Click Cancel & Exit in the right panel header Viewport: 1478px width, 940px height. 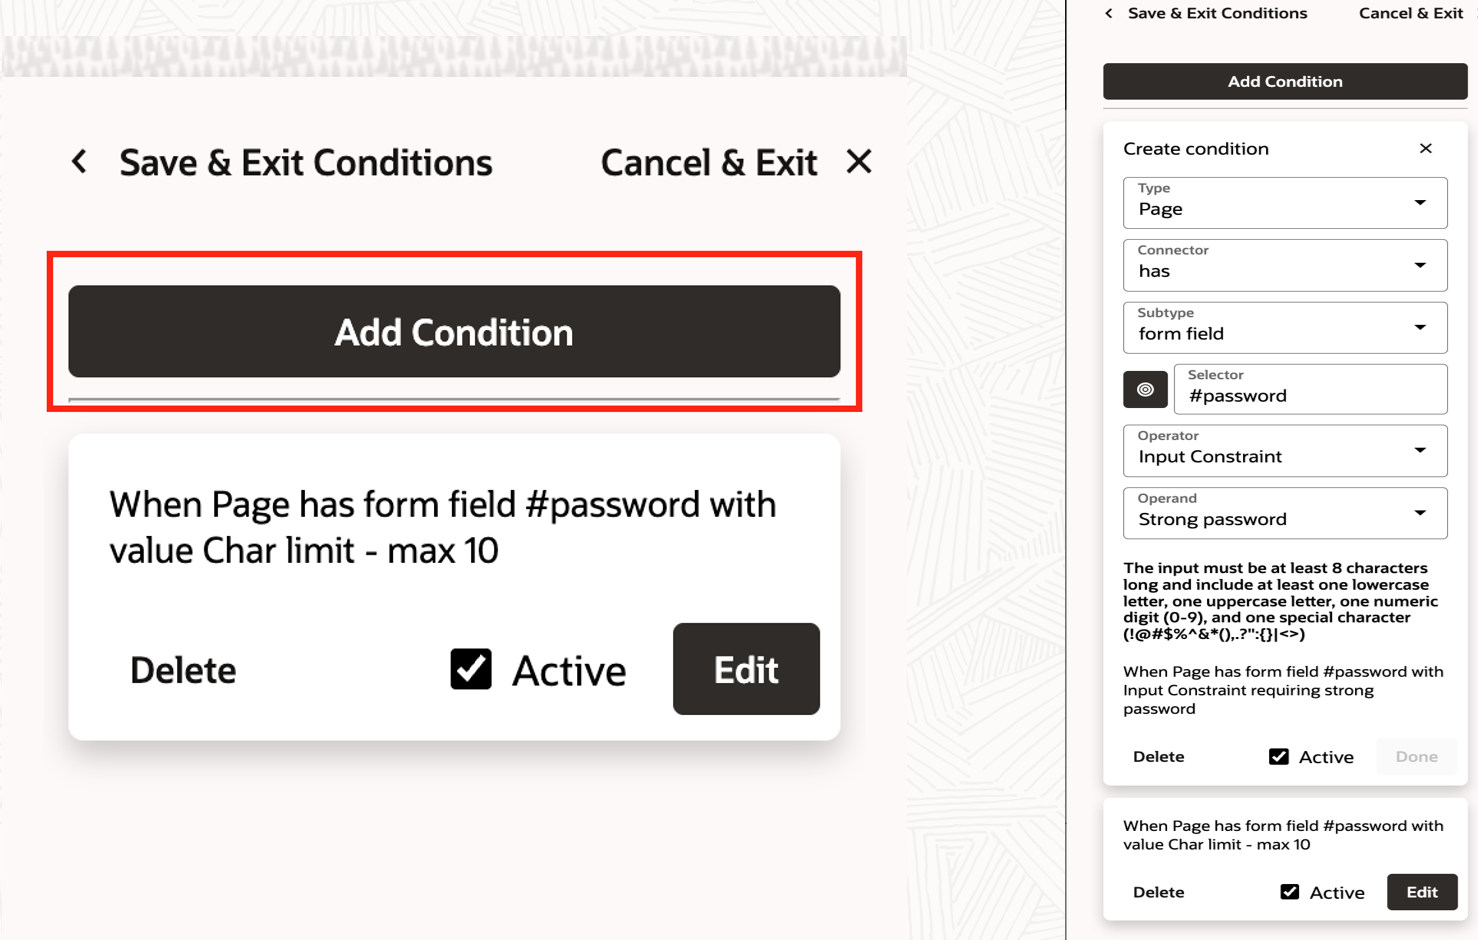tap(1410, 13)
